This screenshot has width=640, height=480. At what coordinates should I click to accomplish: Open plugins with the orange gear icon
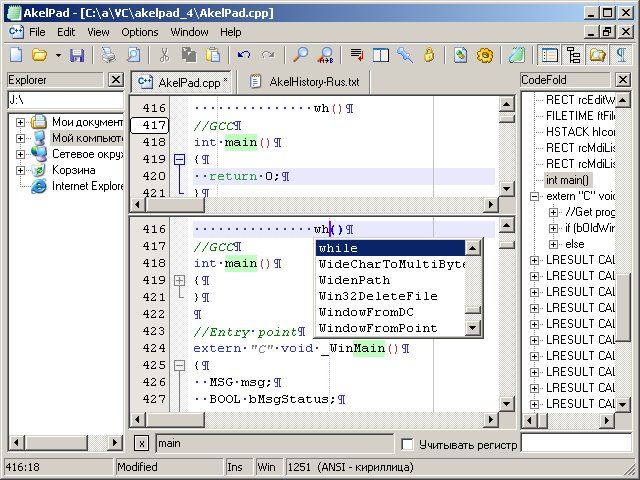coord(484,55)
